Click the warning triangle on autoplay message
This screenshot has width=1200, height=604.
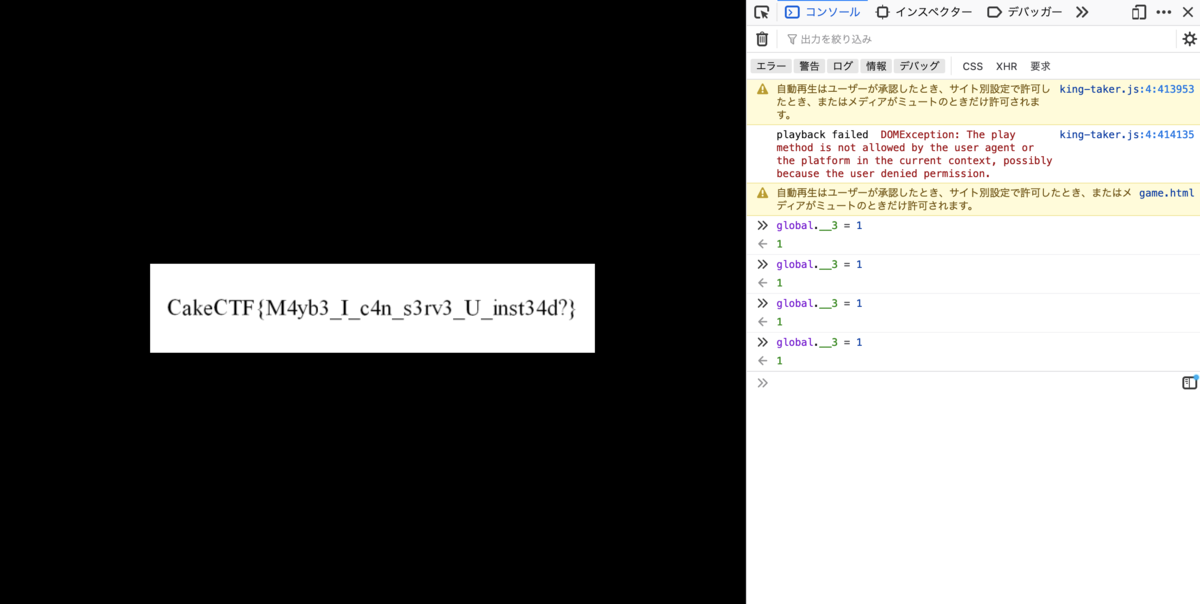761,88
